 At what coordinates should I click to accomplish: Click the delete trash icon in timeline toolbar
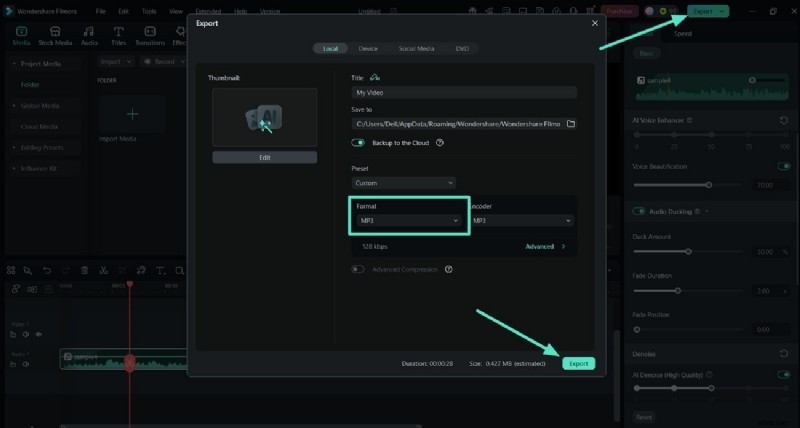(x=84, y=270)
